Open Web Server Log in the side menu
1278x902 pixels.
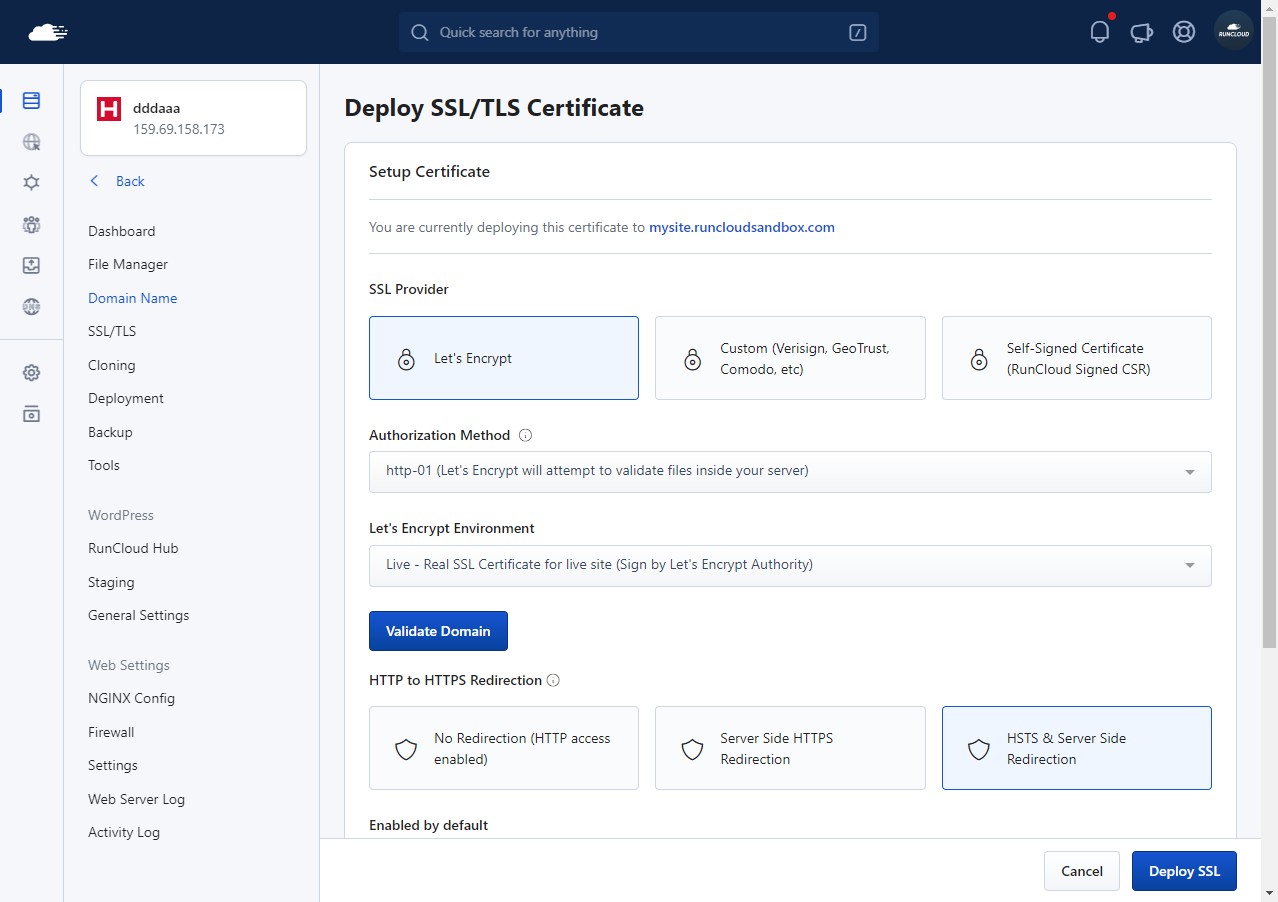coord(136,799)
